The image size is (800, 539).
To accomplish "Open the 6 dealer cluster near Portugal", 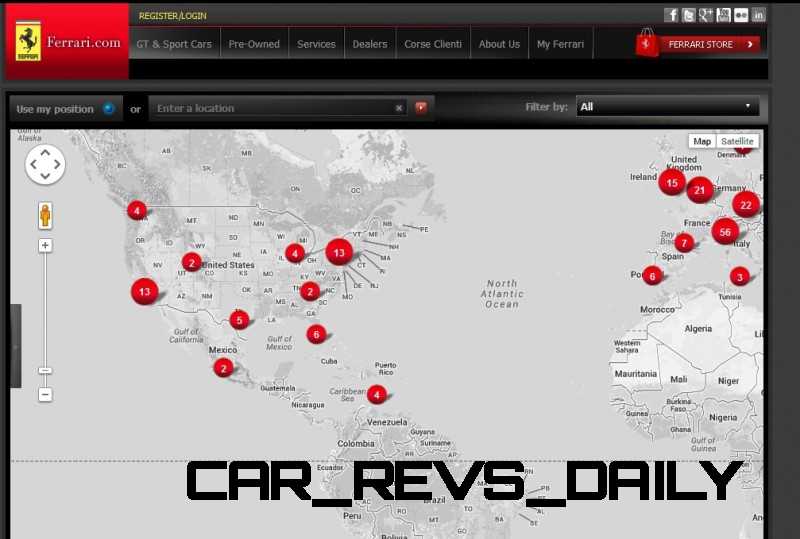I will [652, 276].
